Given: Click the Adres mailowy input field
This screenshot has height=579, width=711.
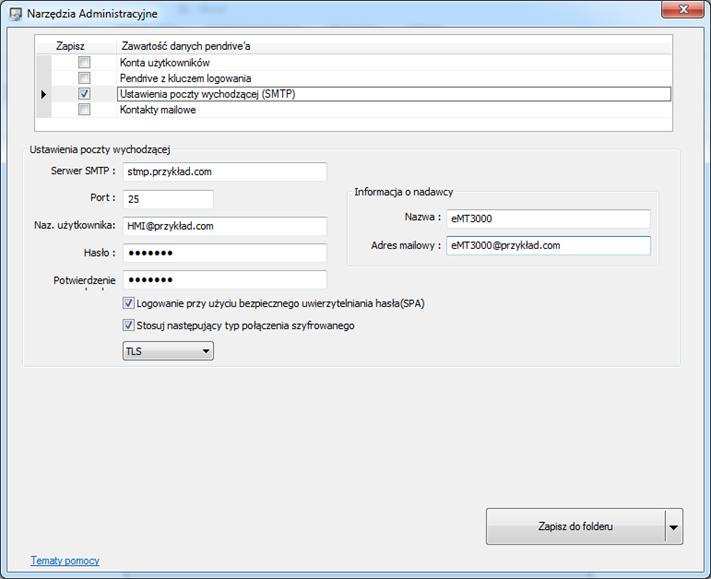Looking at the screenshot, I should tap(549, 245).
